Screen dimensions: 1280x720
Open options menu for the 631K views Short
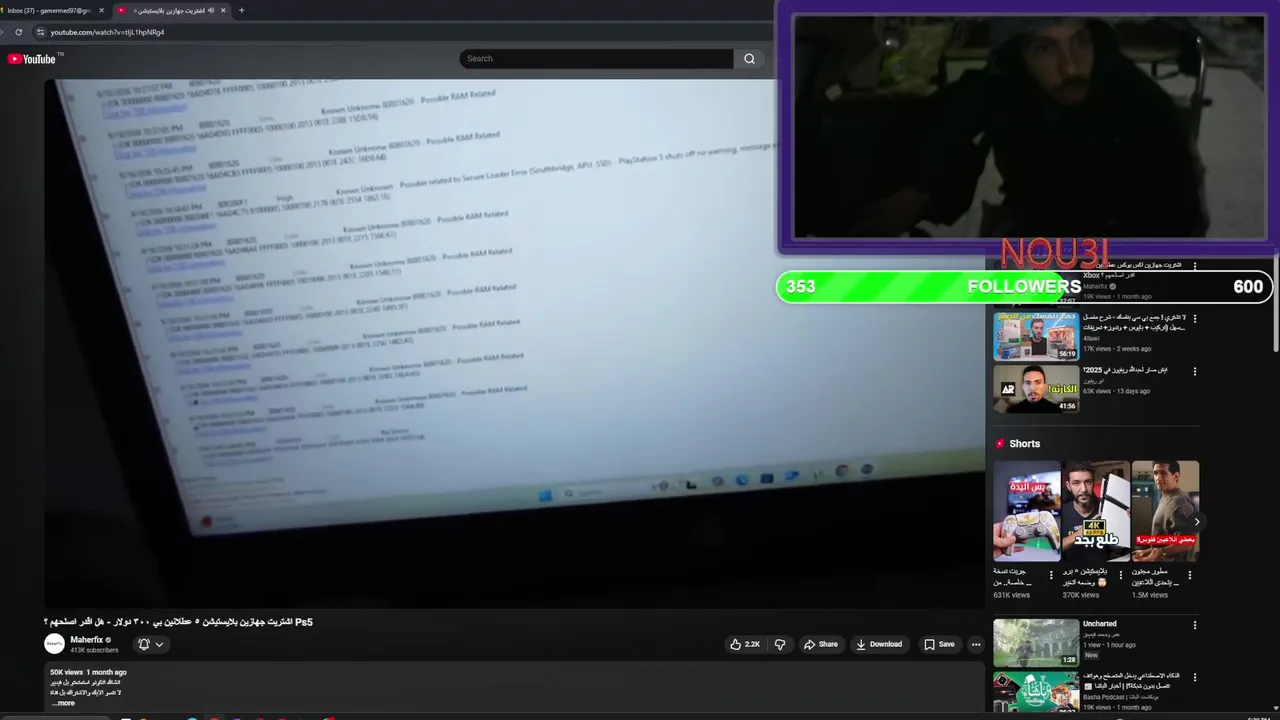point(1051,575)
